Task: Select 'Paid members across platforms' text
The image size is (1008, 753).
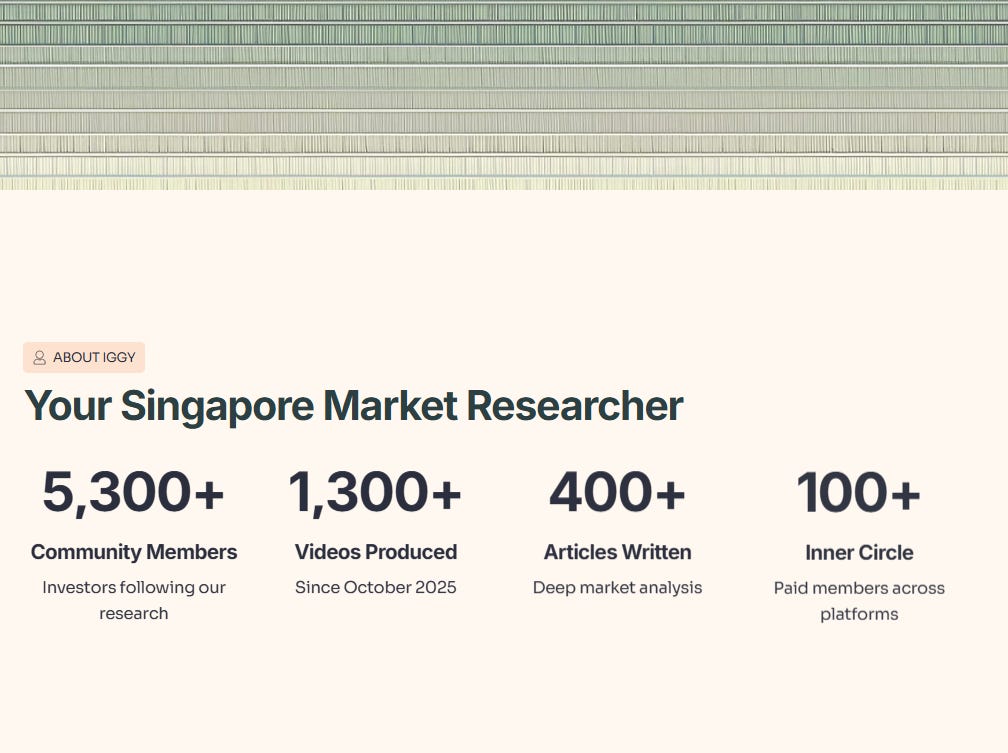Action: (x=859, y=601)
